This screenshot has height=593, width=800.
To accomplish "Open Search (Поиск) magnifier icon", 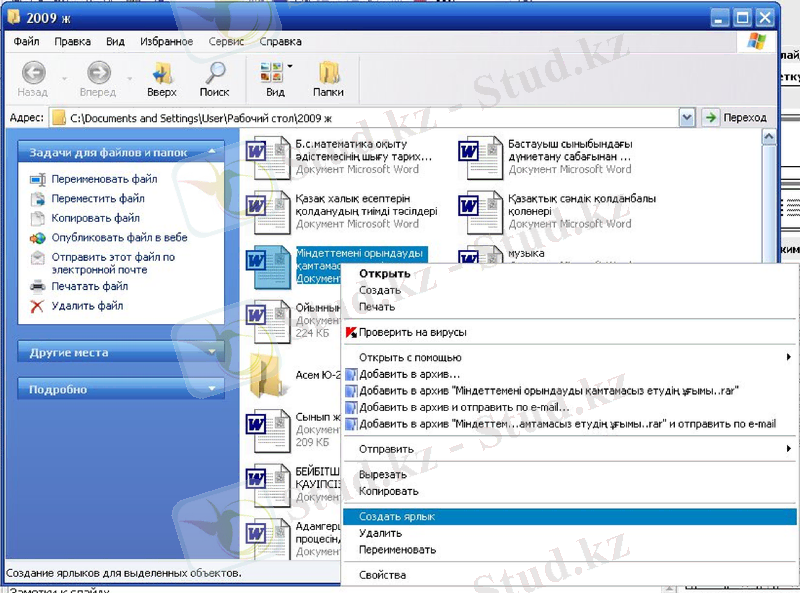I will point(214,72).
